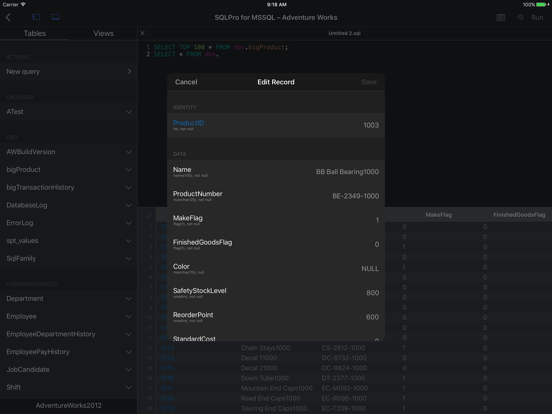
Task: Select the FinishedGoodsFlag column header in results
Action: point(519,215)
